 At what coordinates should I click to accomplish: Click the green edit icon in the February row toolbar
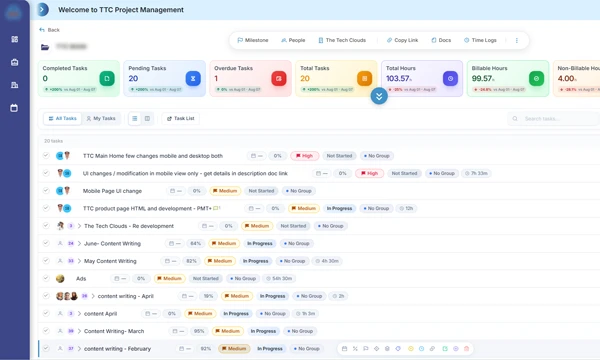point(445,349)
